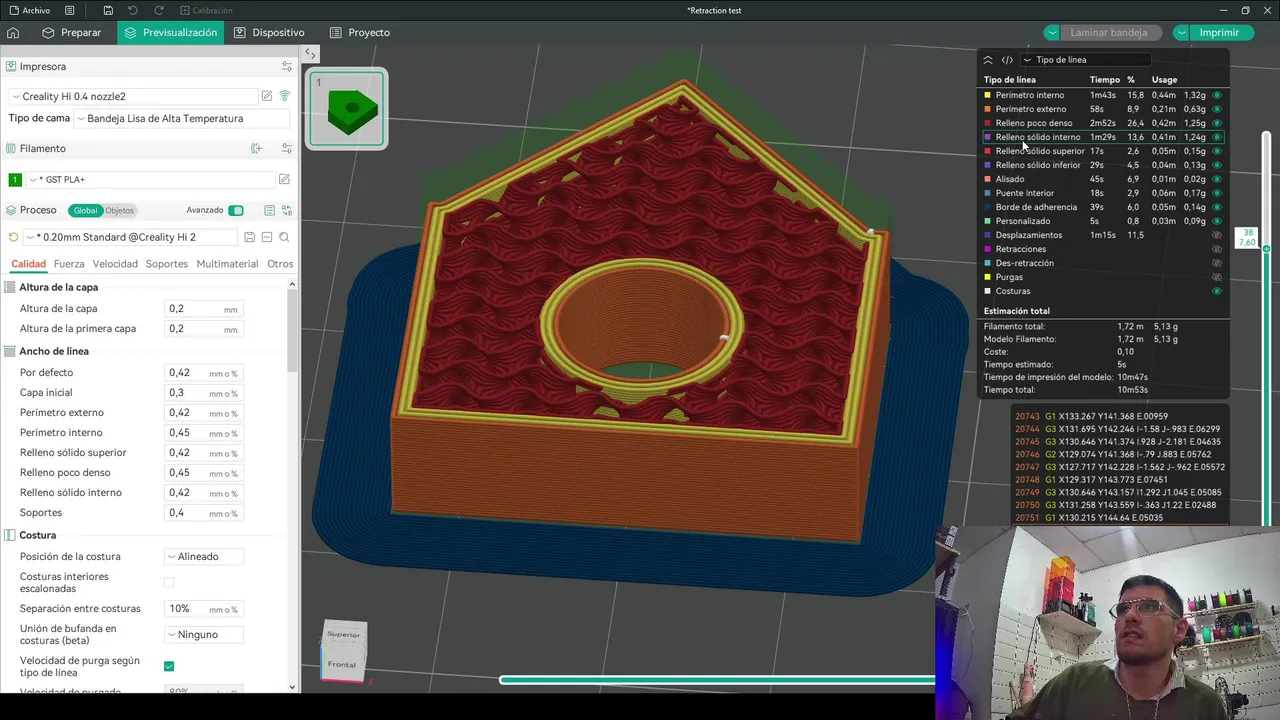
Task: Click the Perímetro interno line width field
Action: [203, 433]
